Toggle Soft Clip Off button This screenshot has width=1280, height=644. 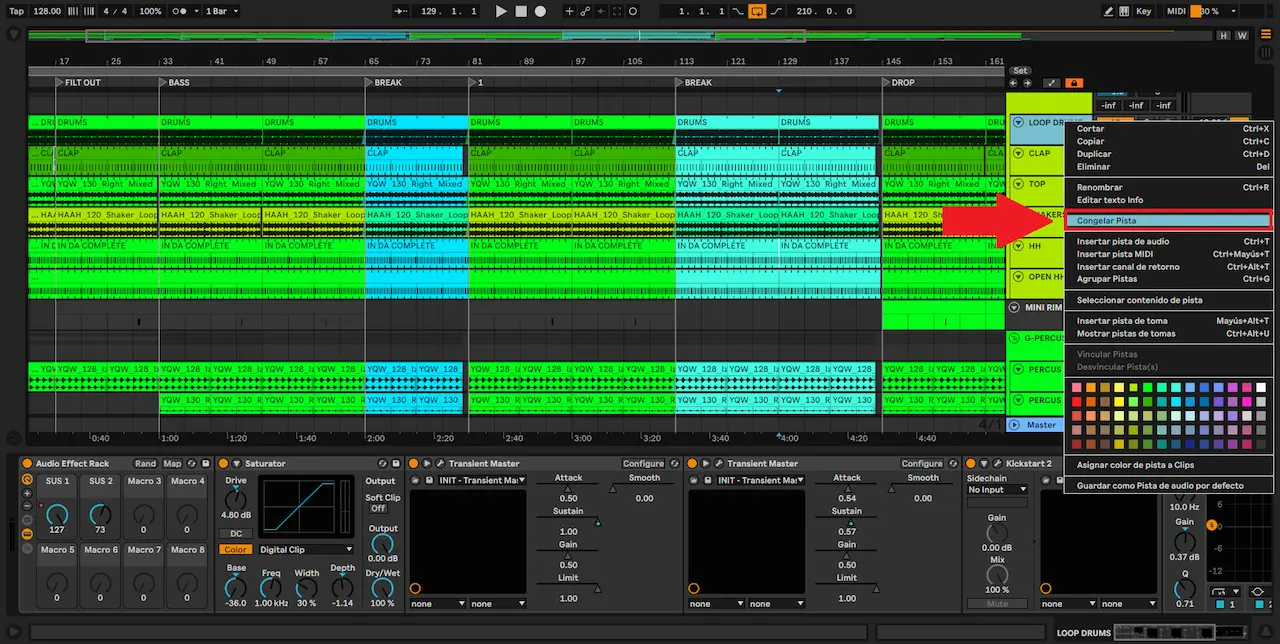[x=379, y=508]
